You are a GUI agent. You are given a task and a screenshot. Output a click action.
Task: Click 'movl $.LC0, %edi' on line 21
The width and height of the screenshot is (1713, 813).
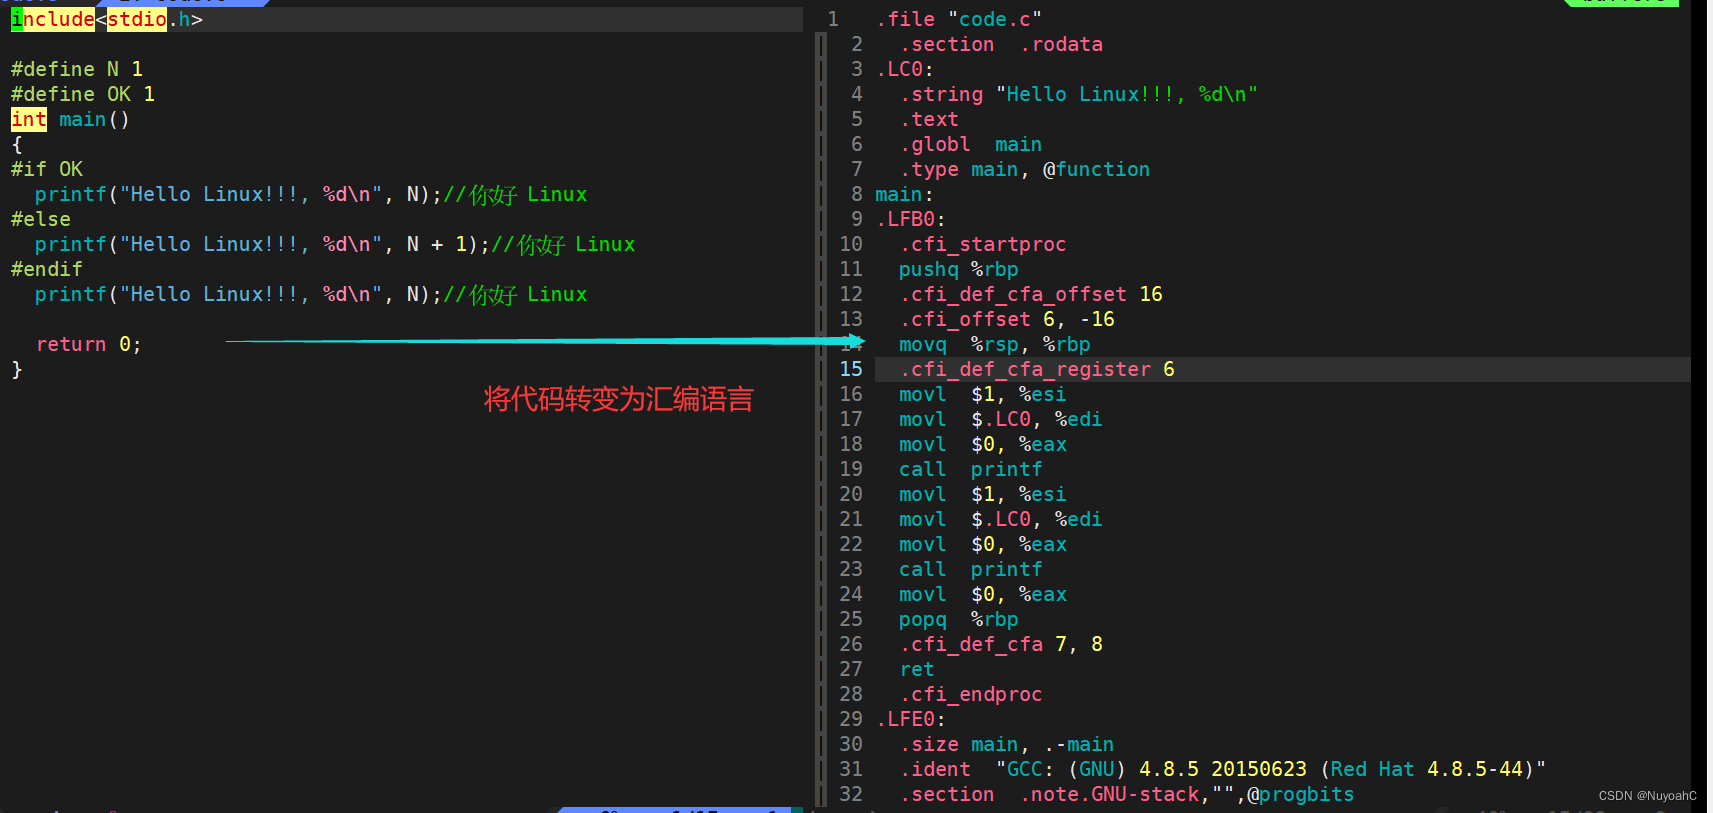point(1001,519)
